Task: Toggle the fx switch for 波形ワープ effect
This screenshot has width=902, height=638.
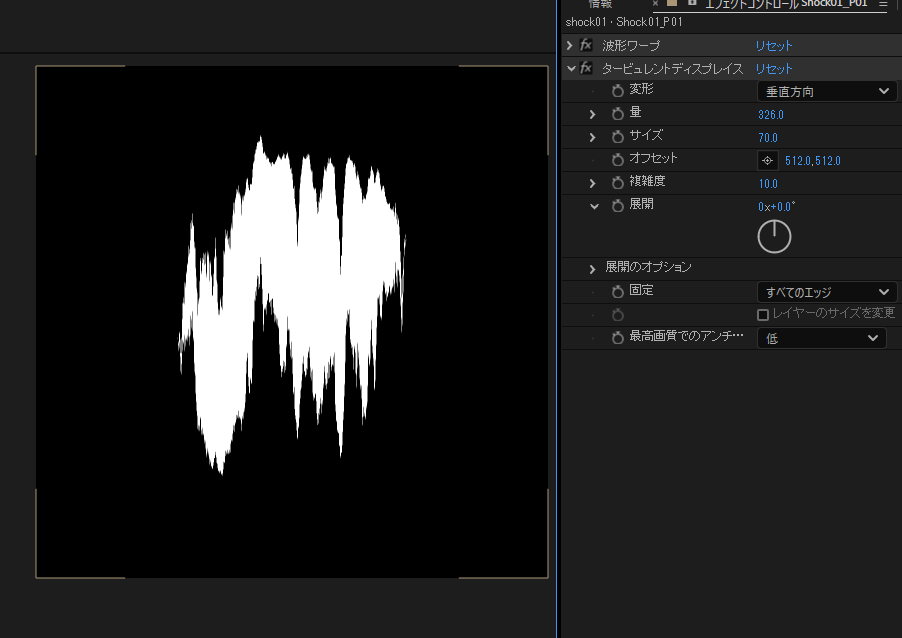Action: (x=586, y=46)
